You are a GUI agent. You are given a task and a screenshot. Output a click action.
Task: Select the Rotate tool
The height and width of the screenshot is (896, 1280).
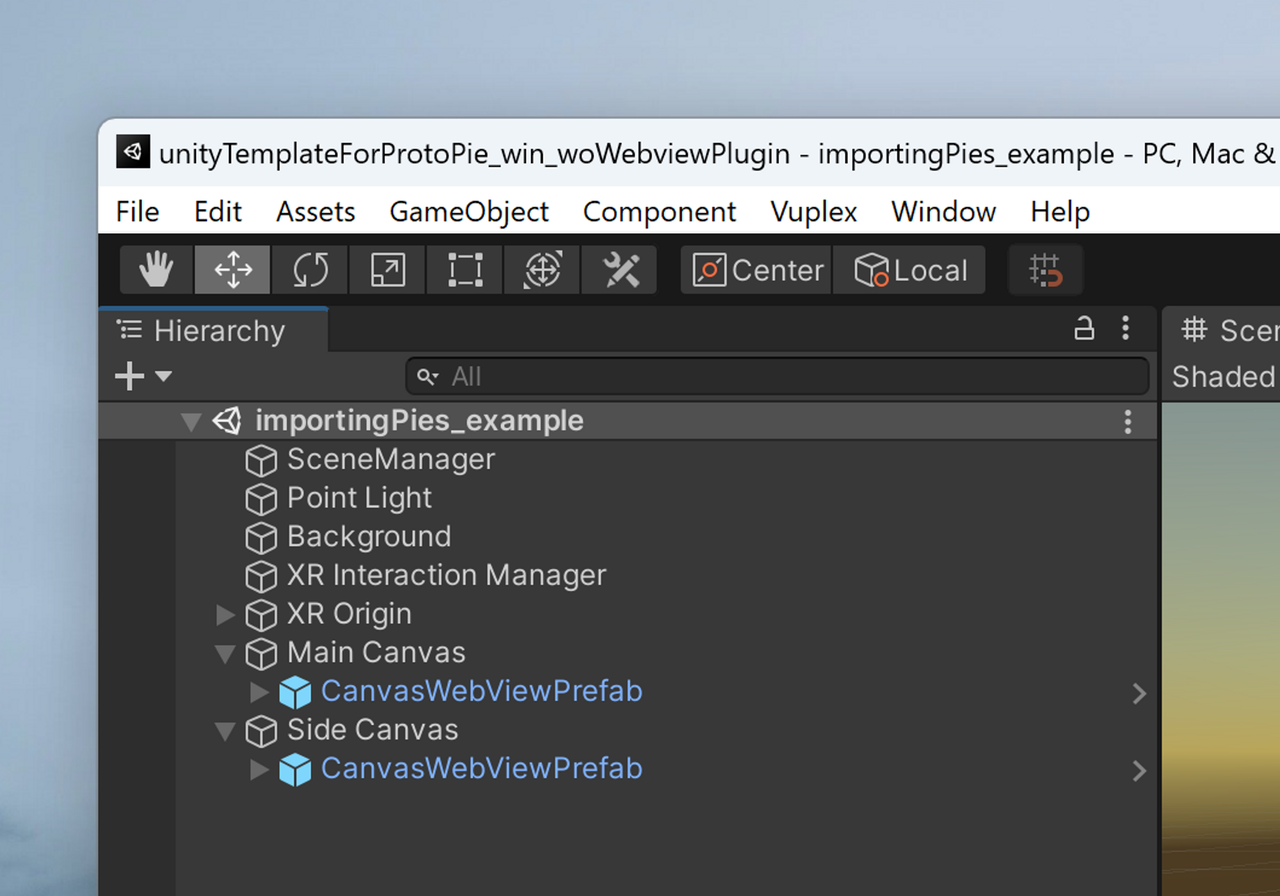[311, 270]
